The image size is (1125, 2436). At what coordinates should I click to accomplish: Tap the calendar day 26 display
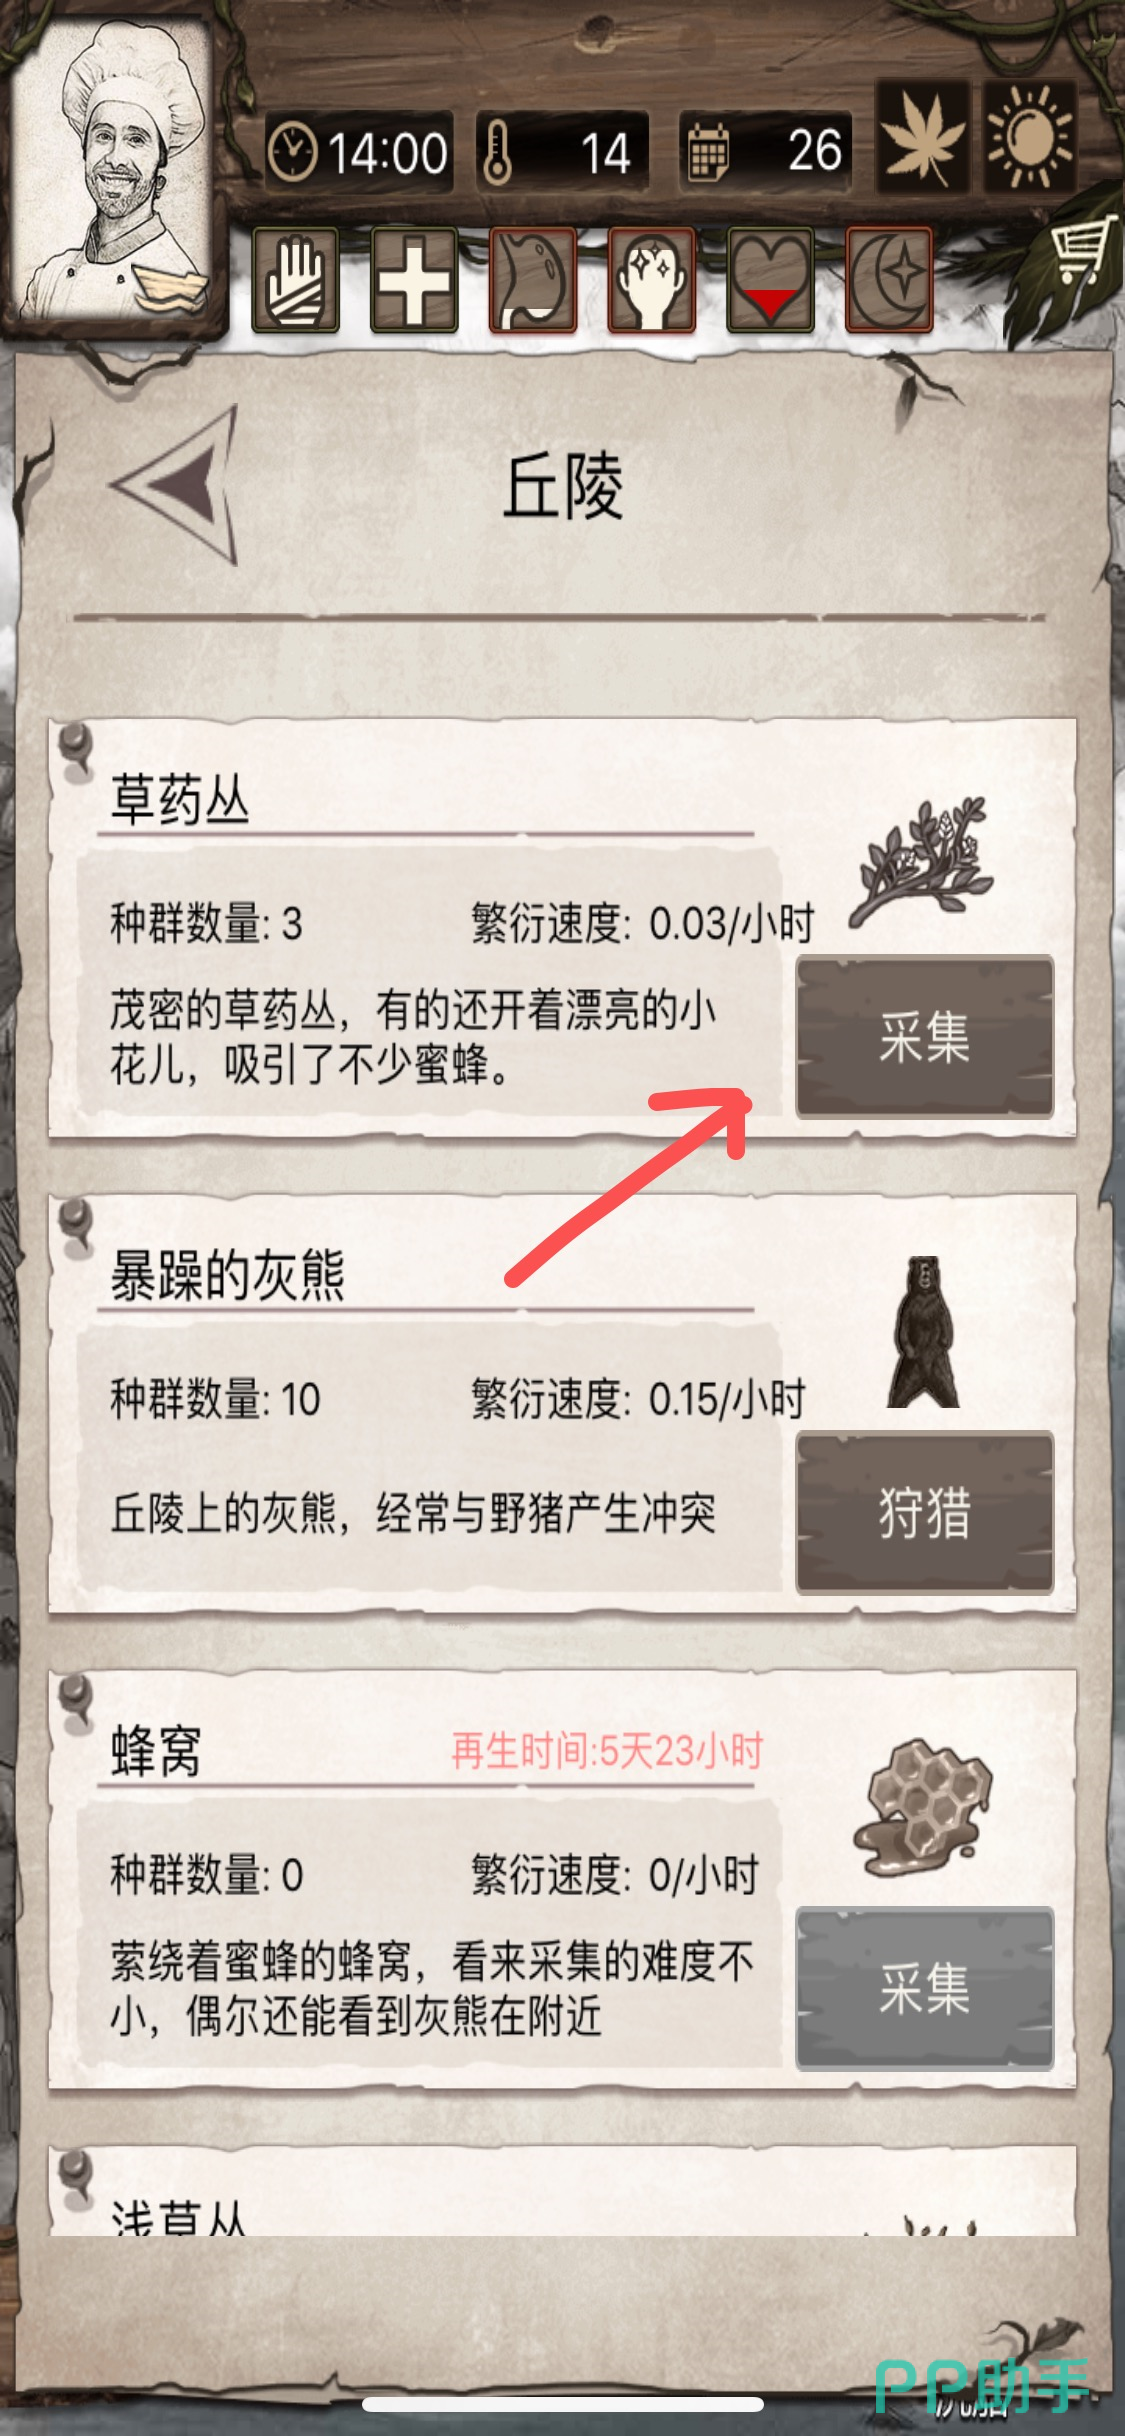[766, 153]
